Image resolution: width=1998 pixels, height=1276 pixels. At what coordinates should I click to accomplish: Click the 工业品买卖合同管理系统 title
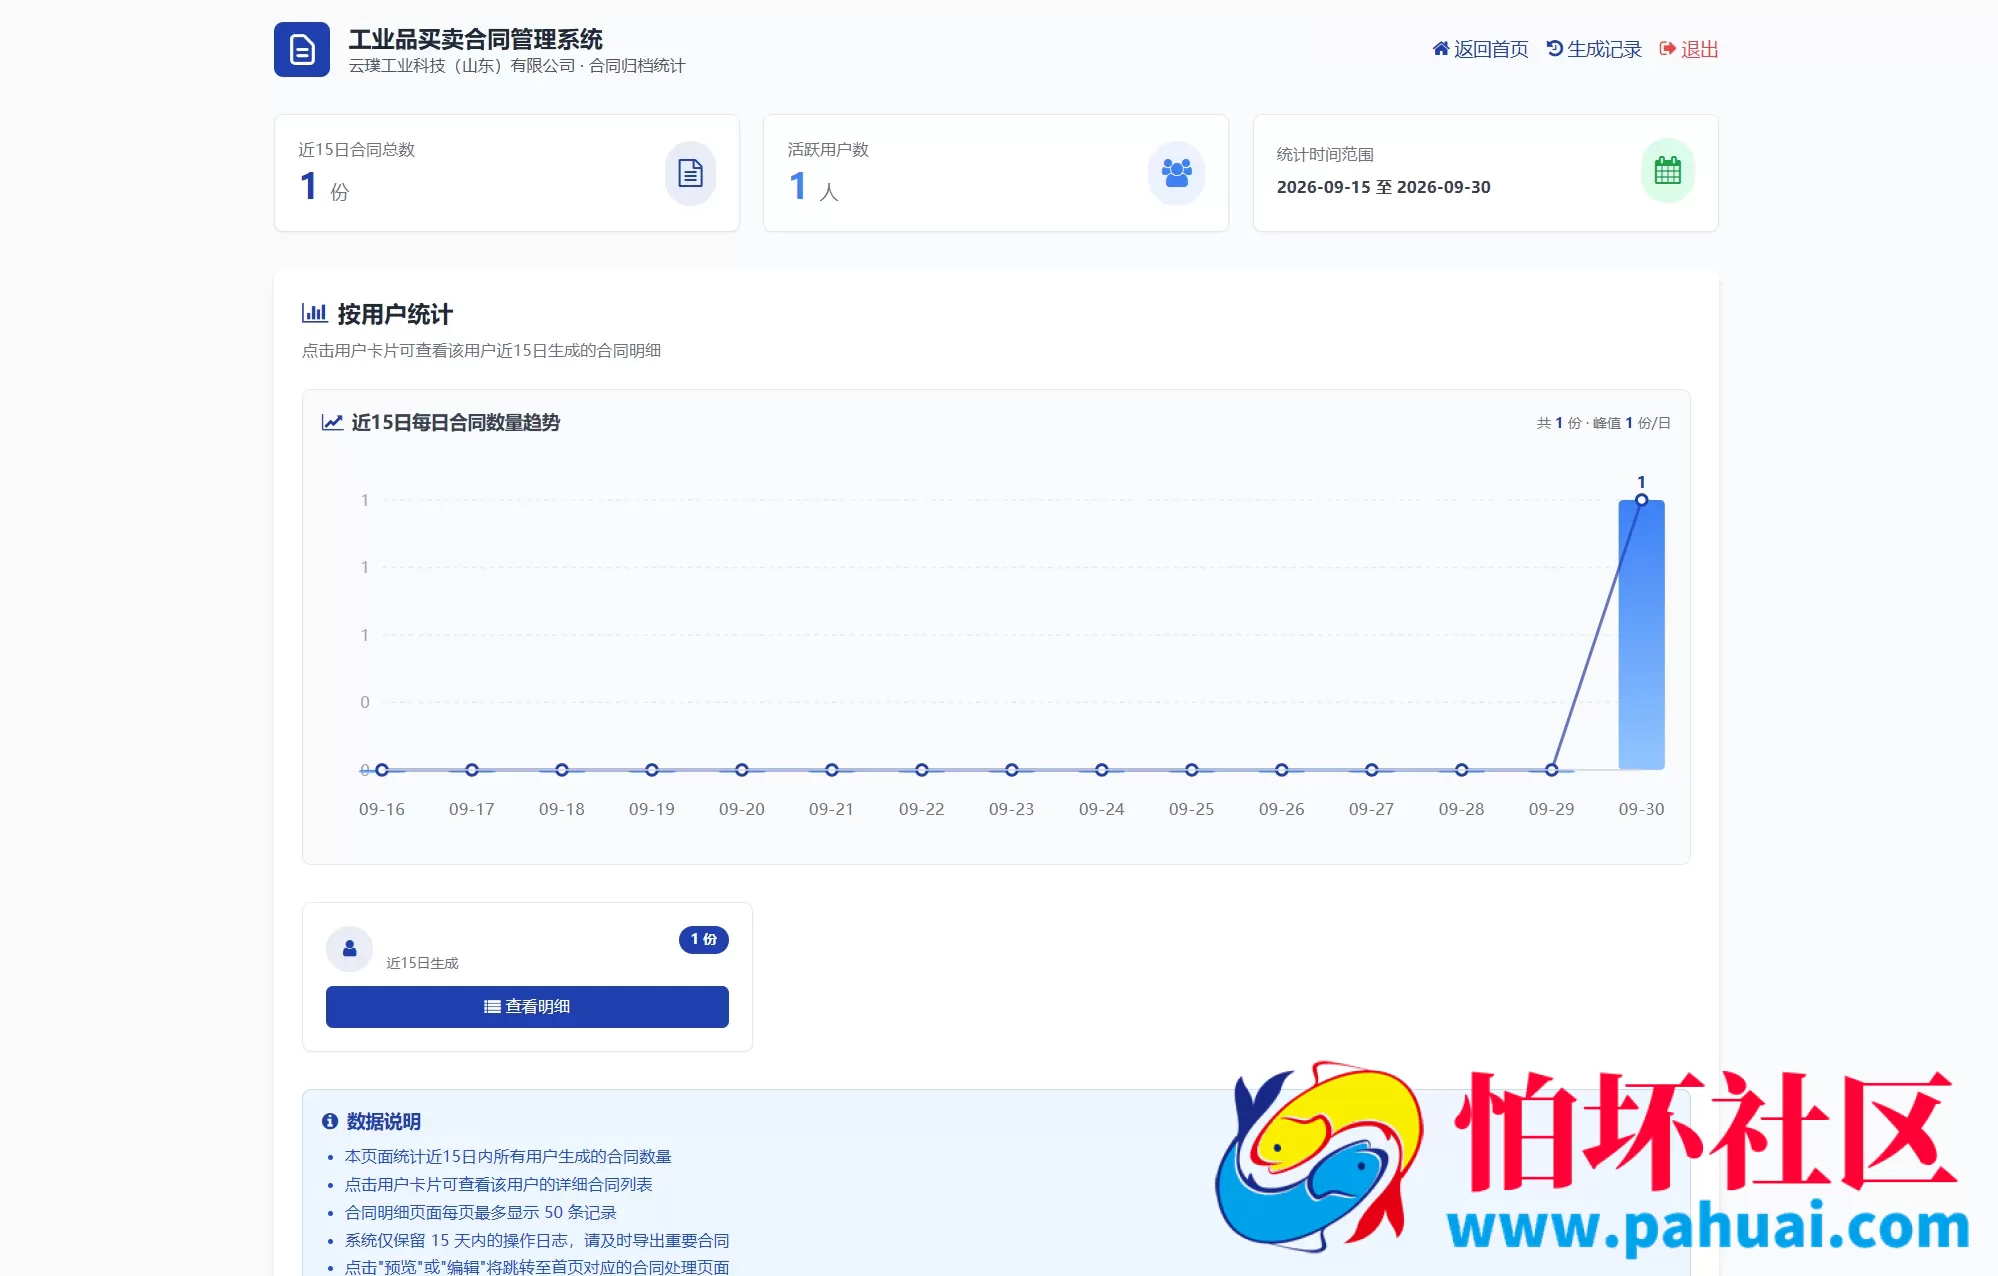475,39
